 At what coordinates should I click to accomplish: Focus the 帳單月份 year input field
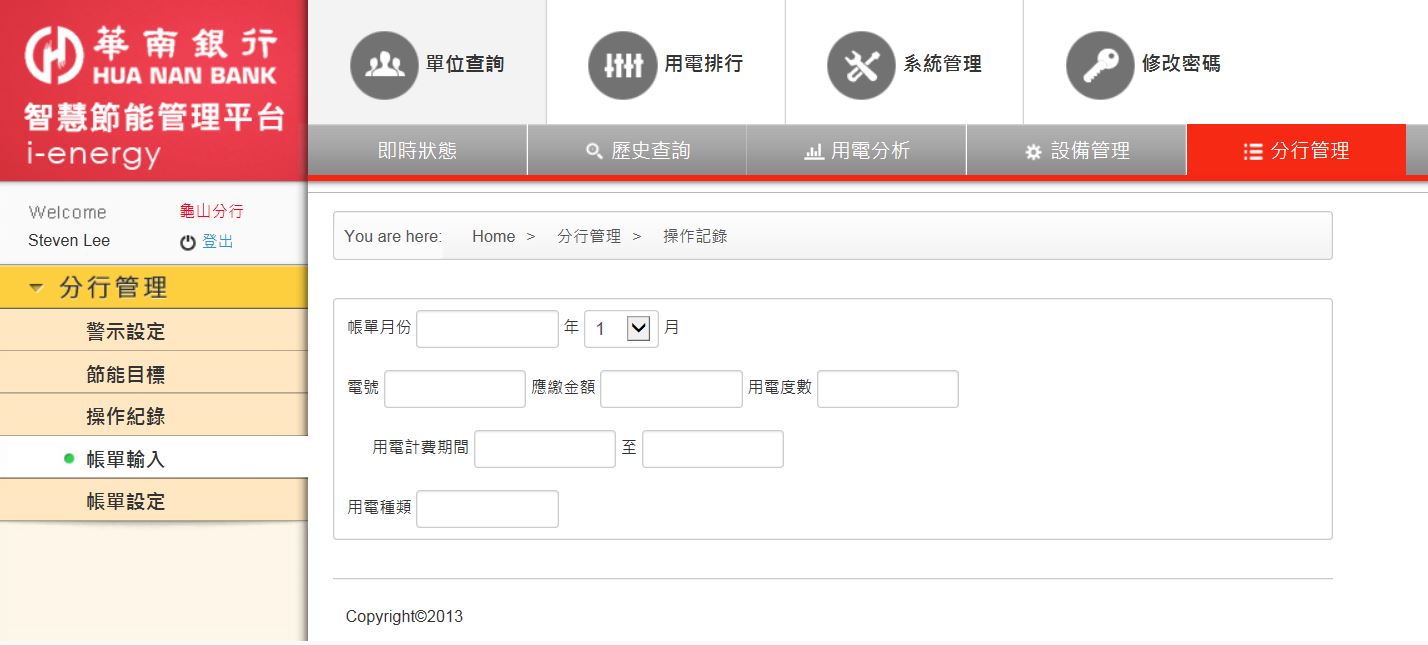[487, 328]
